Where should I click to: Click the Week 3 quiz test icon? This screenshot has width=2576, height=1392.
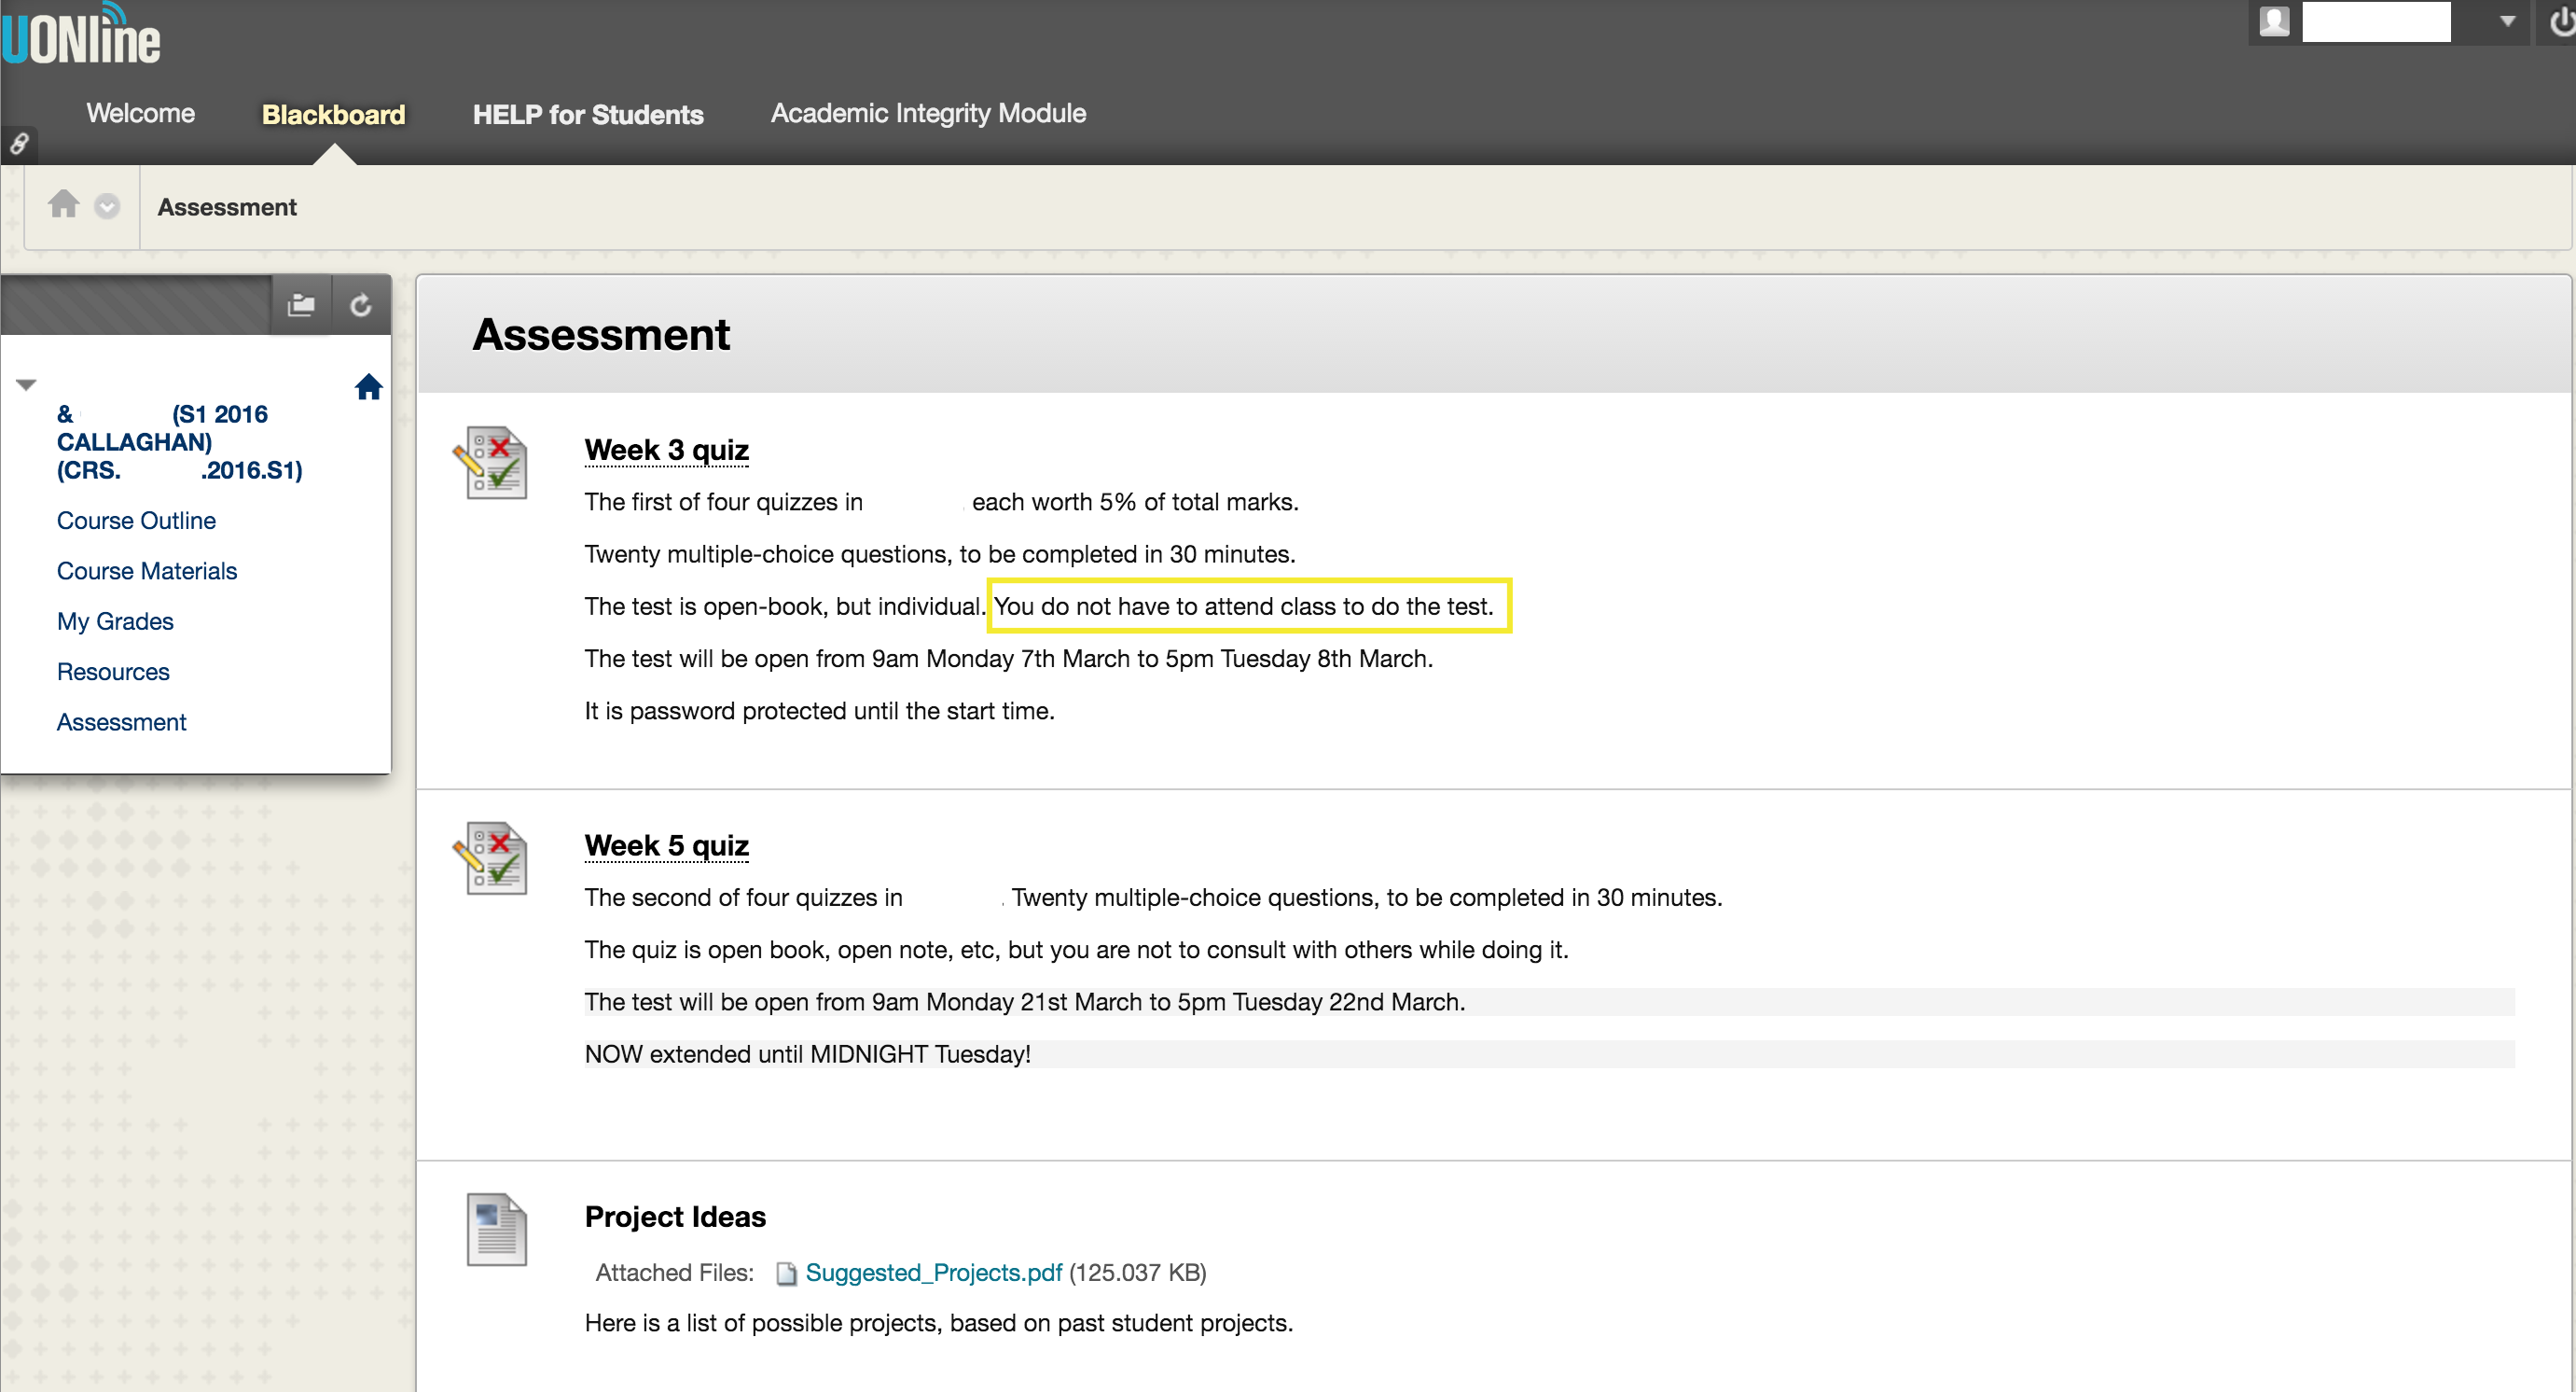493,464
